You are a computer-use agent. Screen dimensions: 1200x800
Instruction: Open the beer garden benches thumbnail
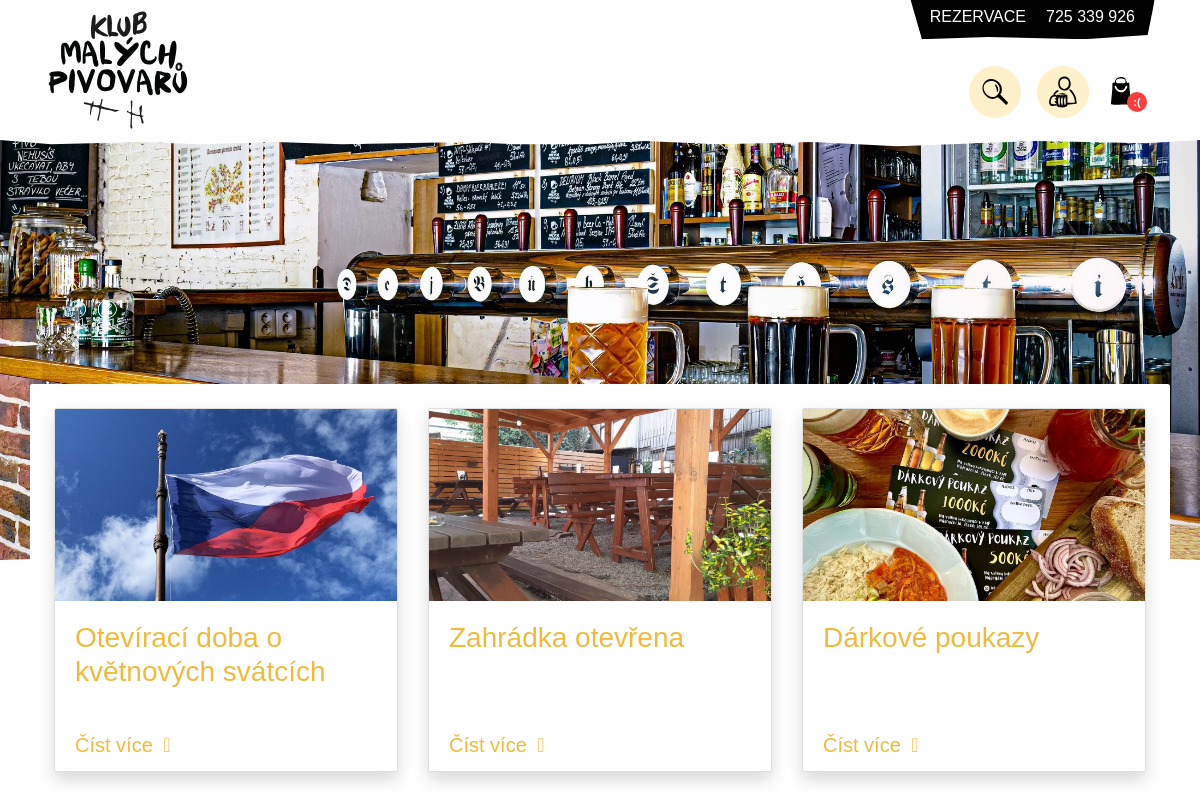point(600,505)
